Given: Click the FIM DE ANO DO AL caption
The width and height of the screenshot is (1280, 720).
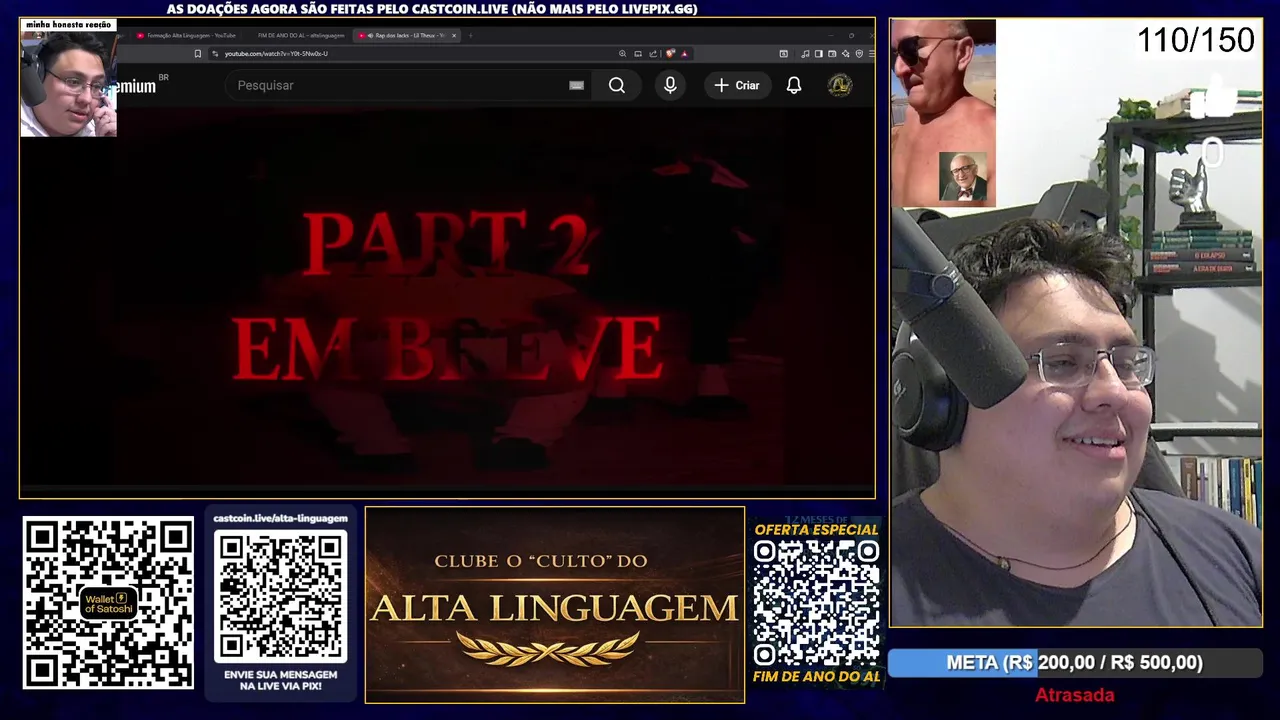Looking at the screenshot, I should click(816, 677).
